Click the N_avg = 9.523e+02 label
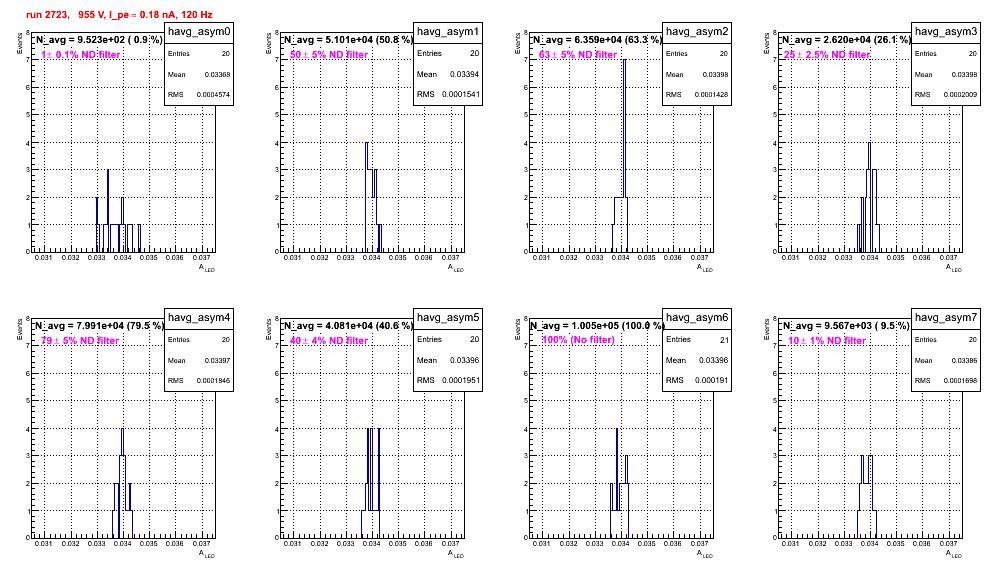 pos(99,40)
